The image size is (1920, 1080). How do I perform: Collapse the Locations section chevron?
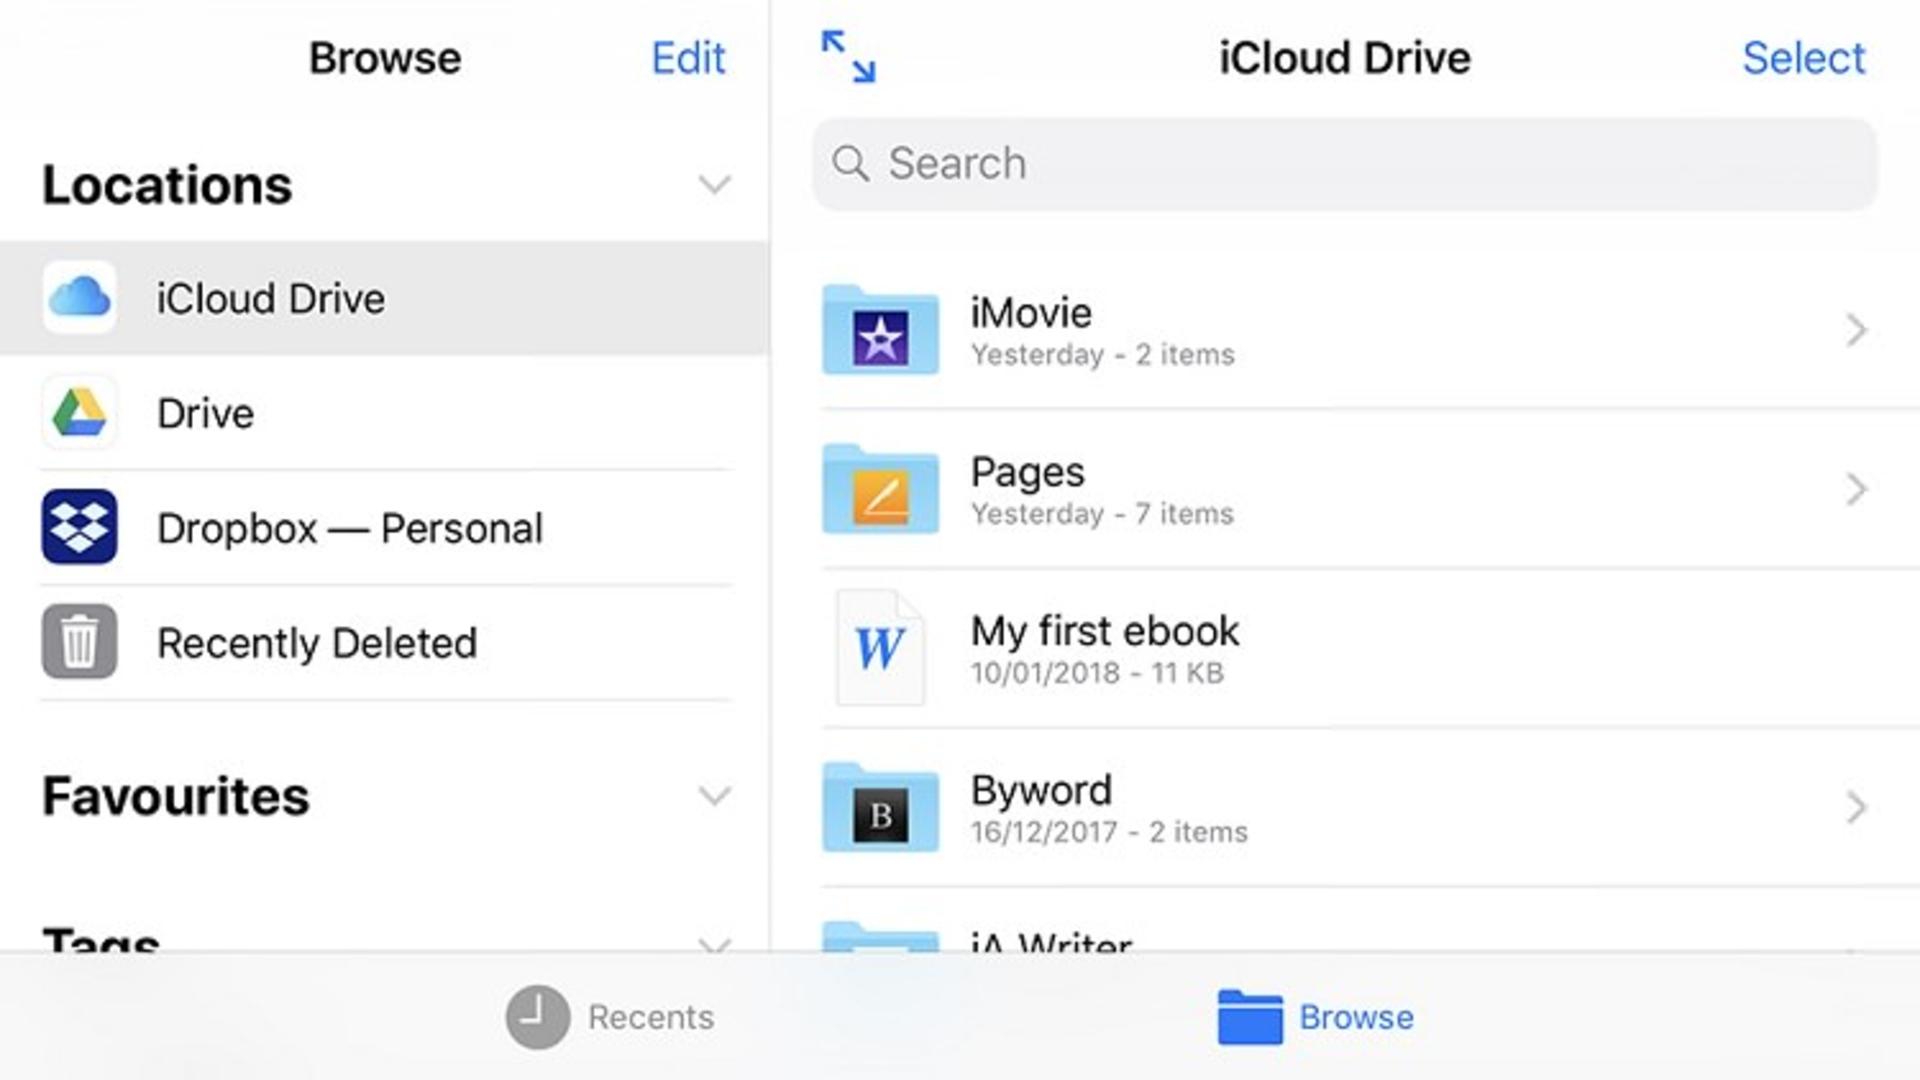pos(714,185)
